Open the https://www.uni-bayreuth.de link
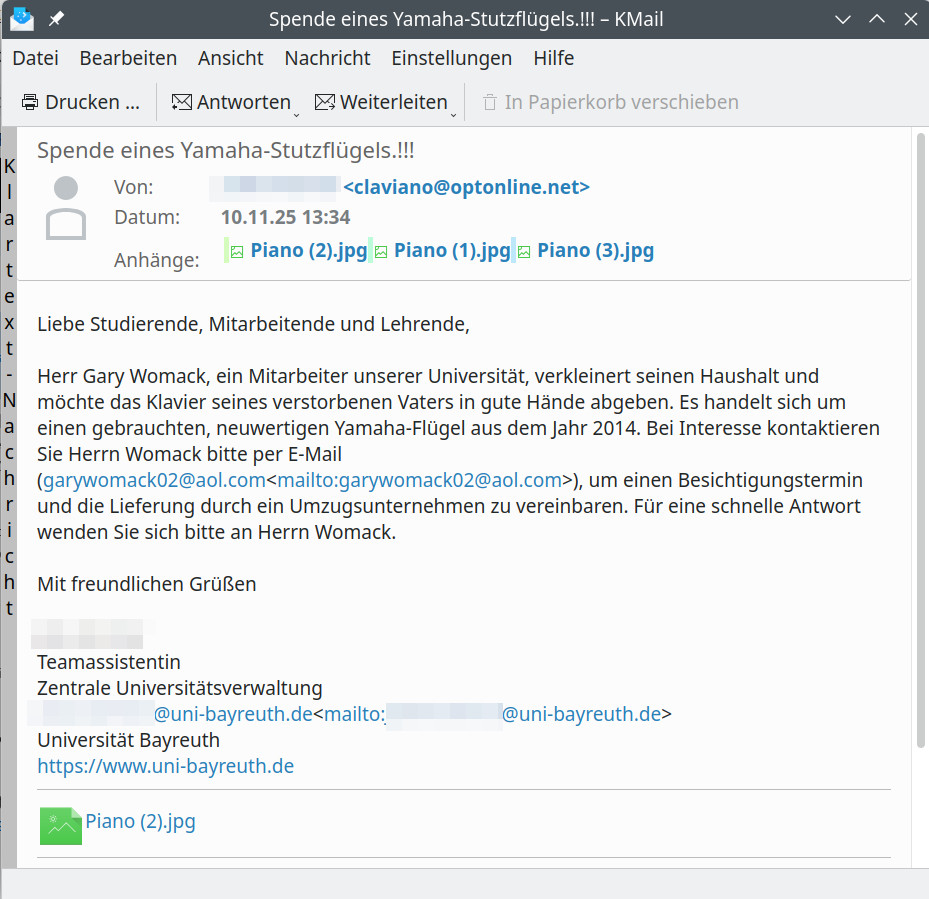Image resolution: width=929 pixels, height=899 pixels. click(165, 766)
